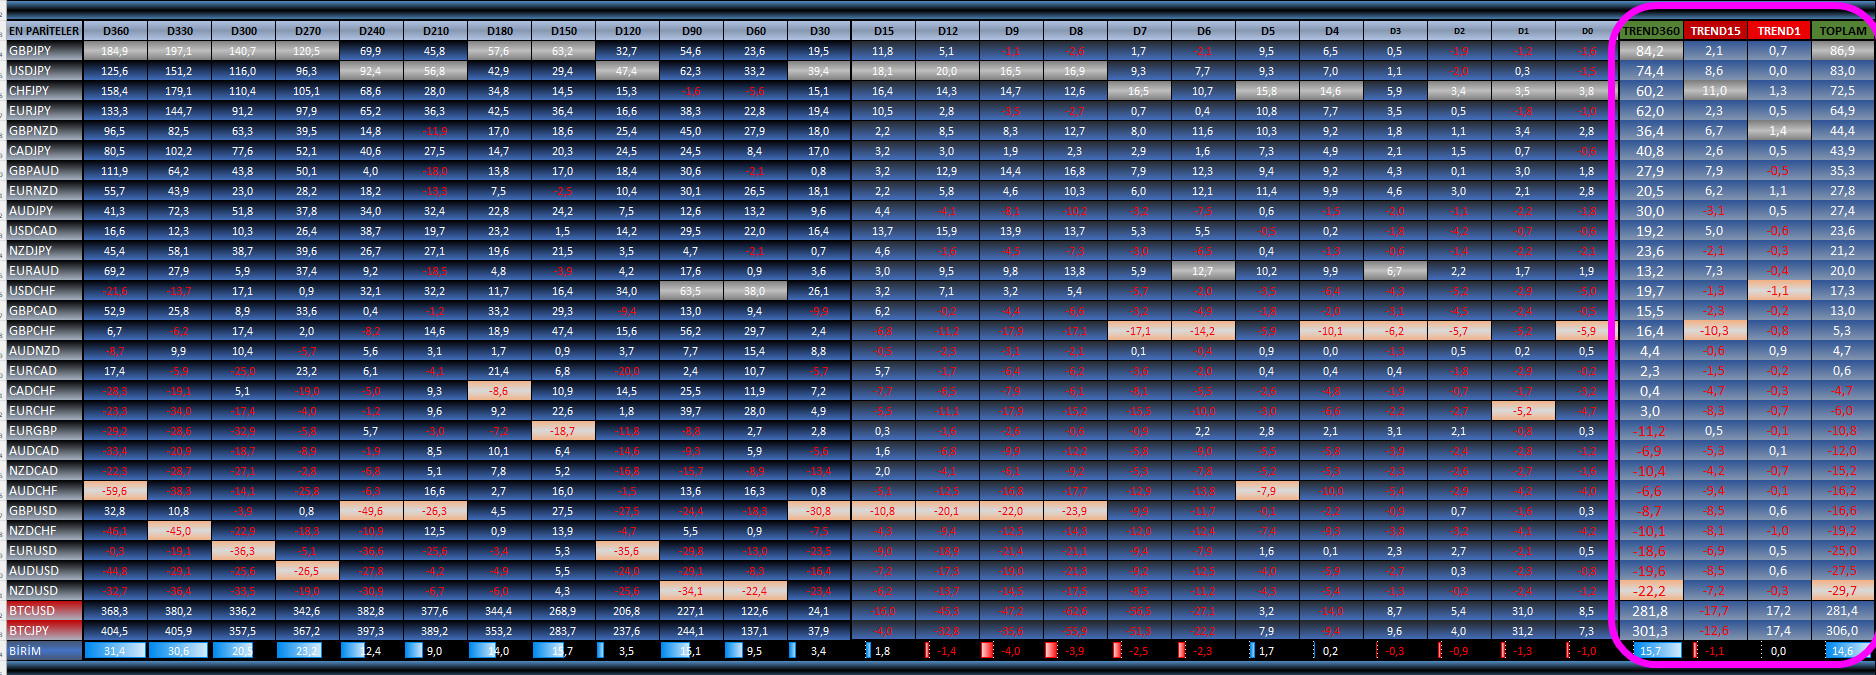1876x675 pixels.
Task: Select the D7 column header
Action: pyautogui.click(x=1139, y=31)
